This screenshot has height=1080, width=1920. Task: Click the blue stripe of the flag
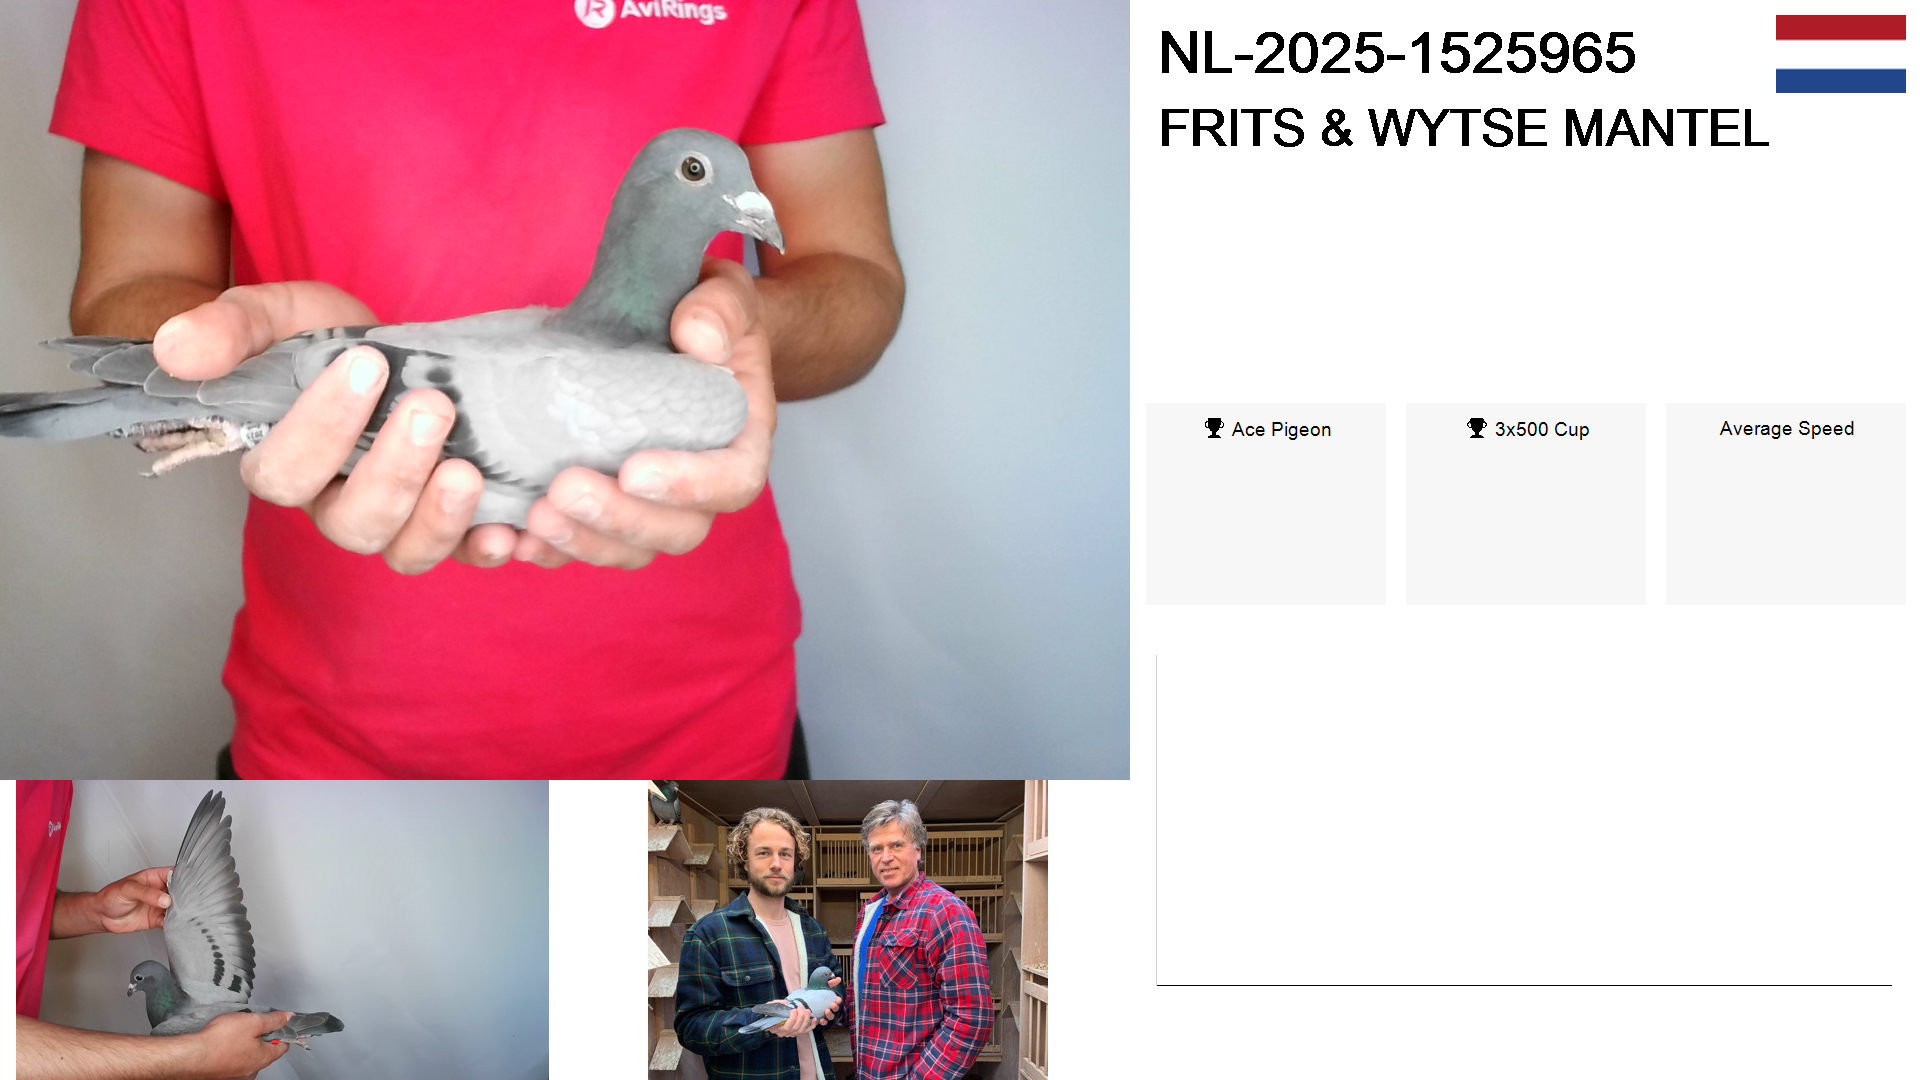pos(1840,80)
